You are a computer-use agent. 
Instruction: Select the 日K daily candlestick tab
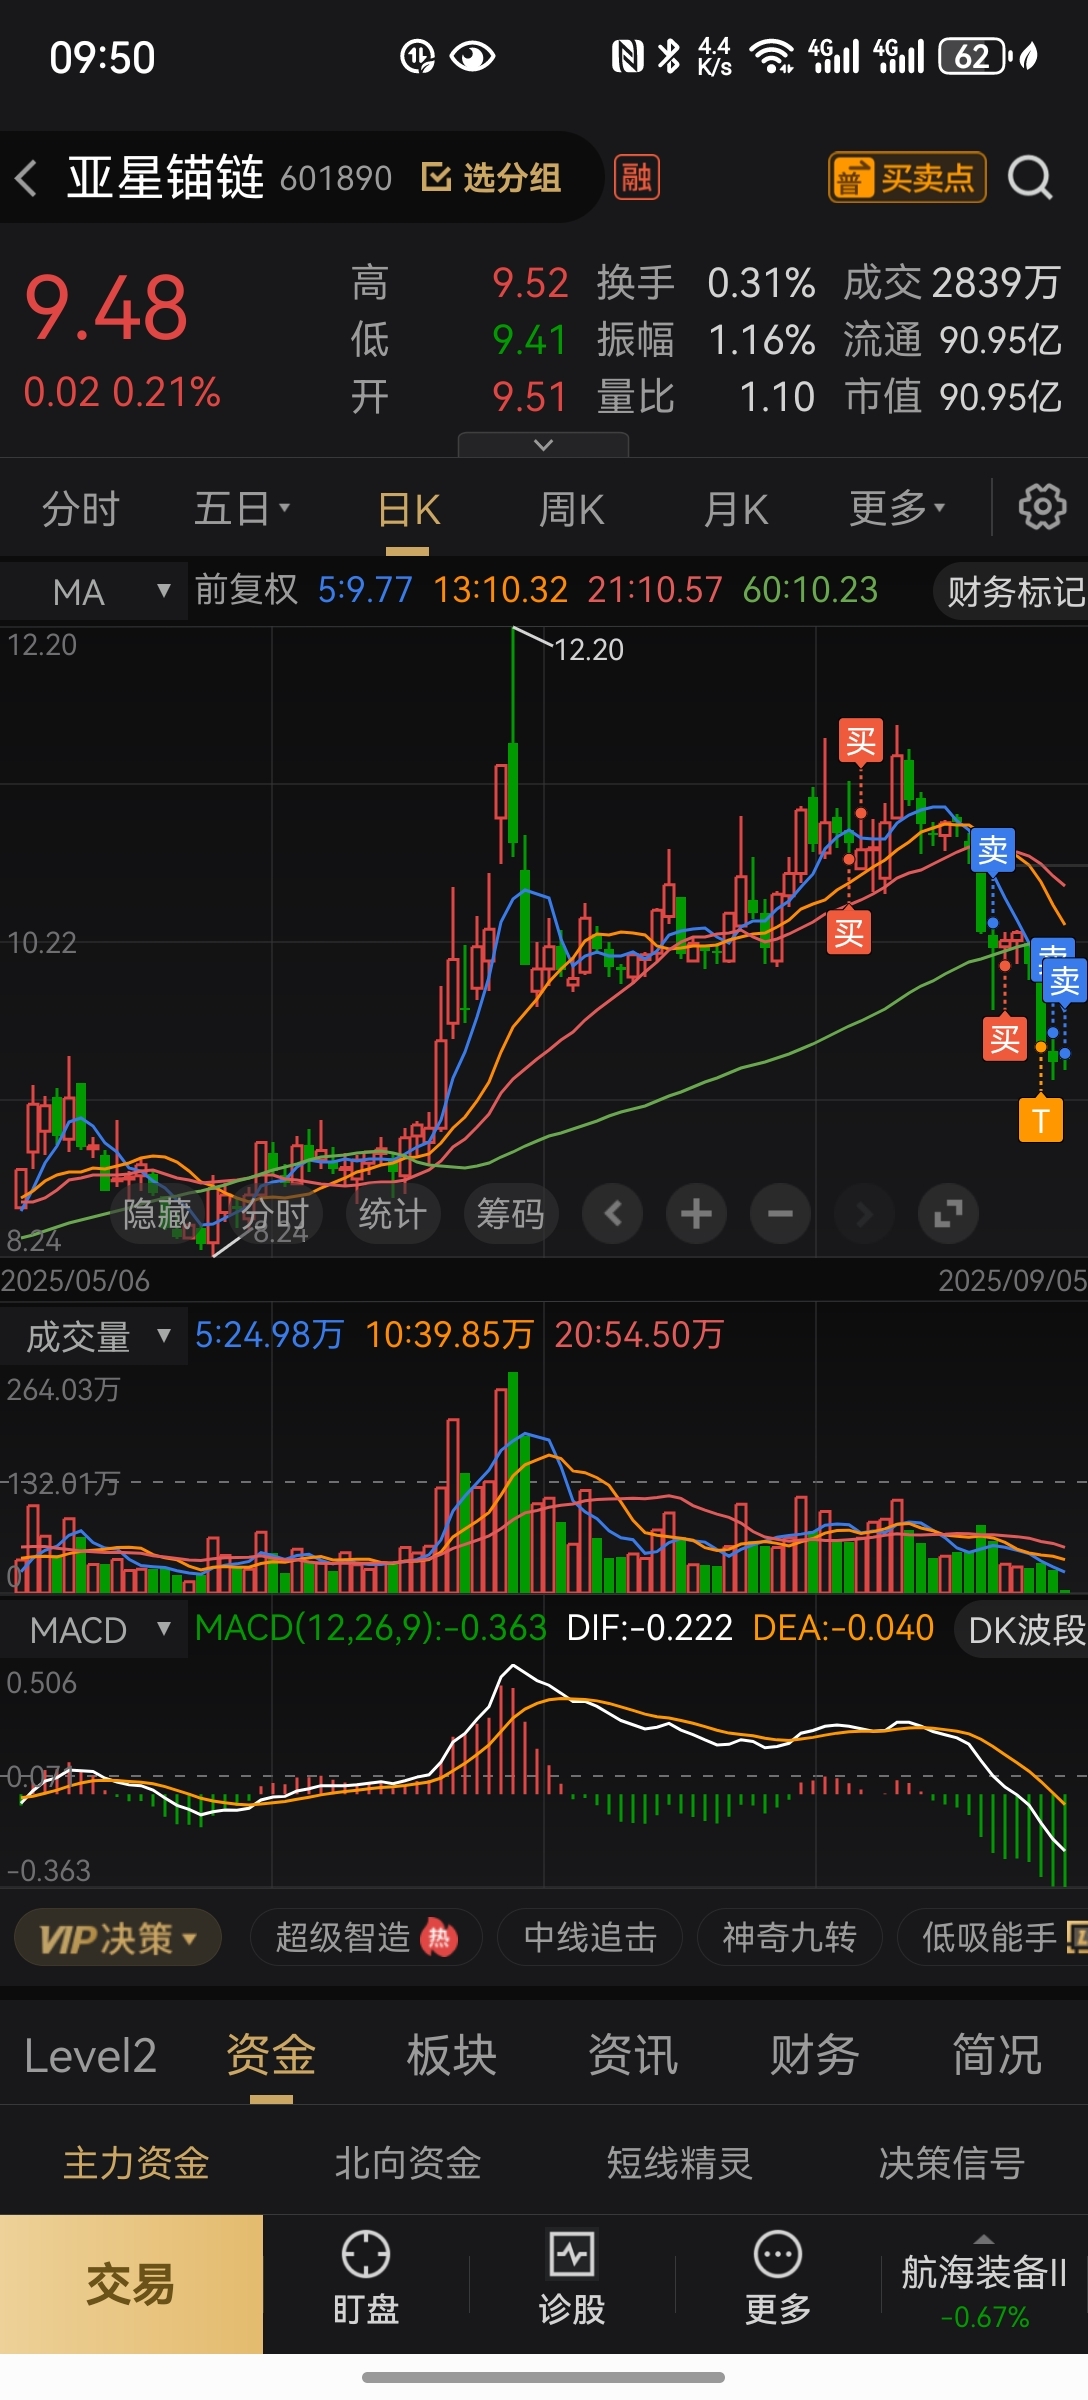pyautogui.click(x=408, y=510)
